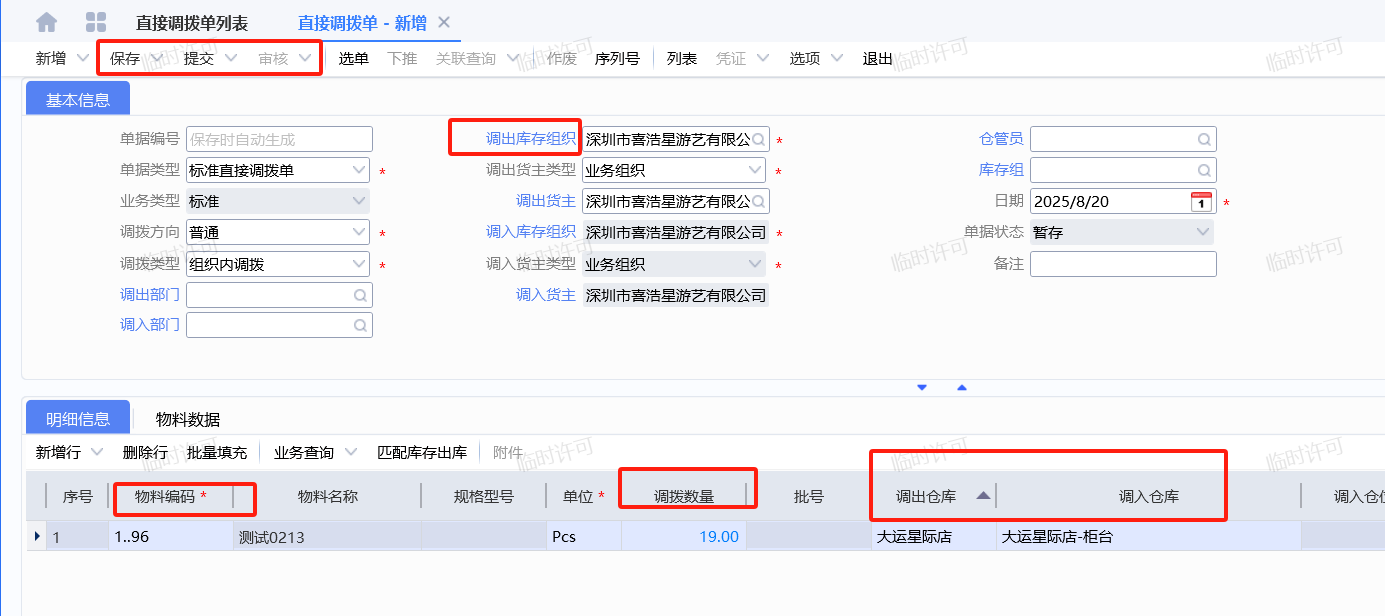Click the home icon

tap(46, 22)
